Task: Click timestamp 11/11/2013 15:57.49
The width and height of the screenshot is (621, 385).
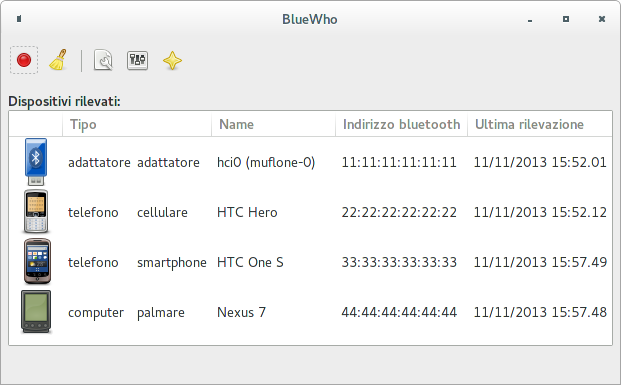Action: pyautogui.click(x=540, y=262)
